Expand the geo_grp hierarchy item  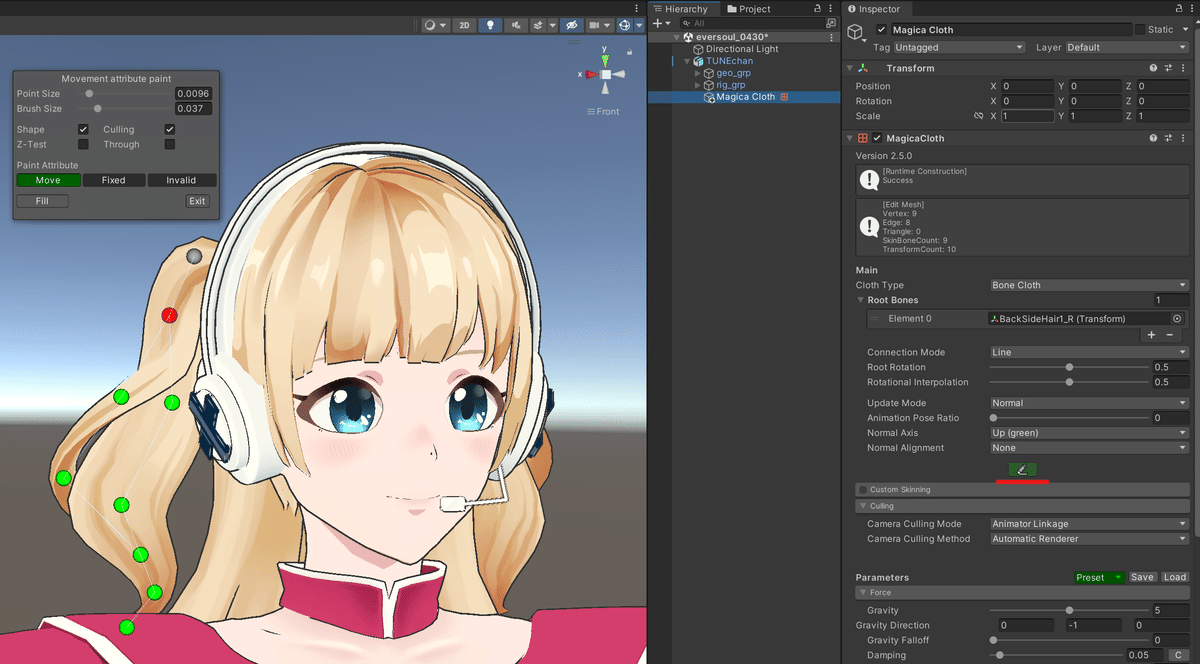coord(698,73)
